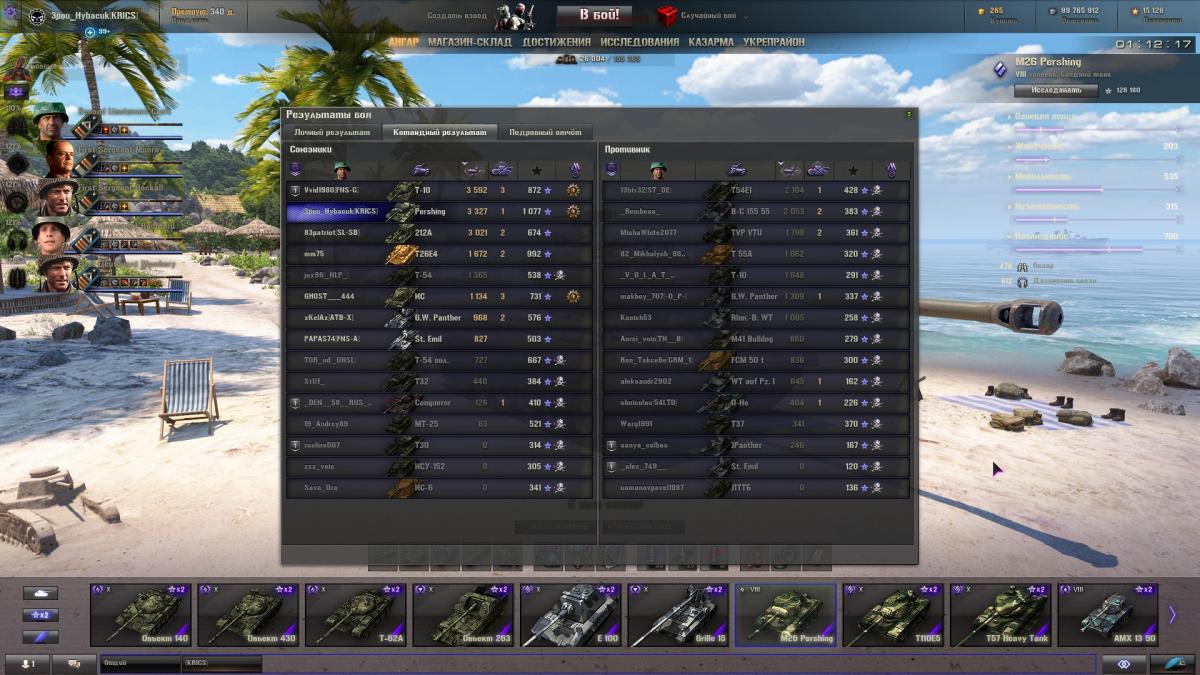
Task: Sort allies by medals column icon
Action: point(574,171)
